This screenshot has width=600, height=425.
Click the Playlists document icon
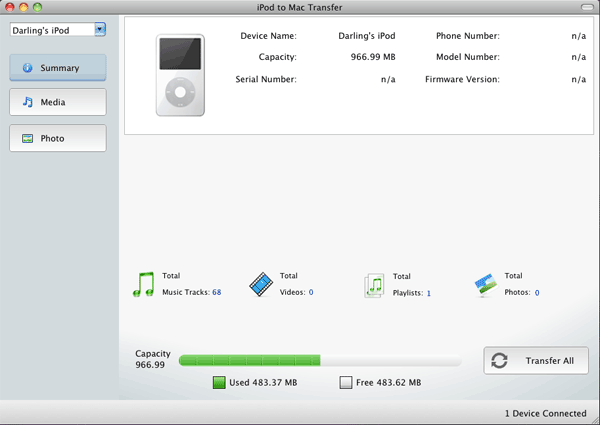coord(374,285)
